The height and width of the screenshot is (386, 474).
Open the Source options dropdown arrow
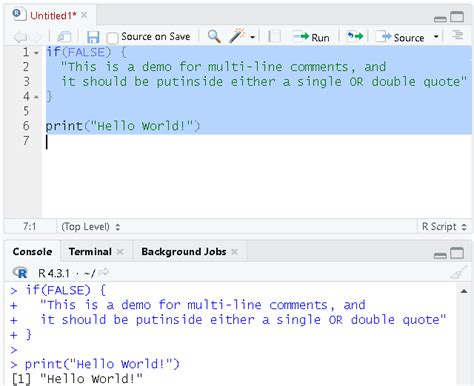pos(436,36)
